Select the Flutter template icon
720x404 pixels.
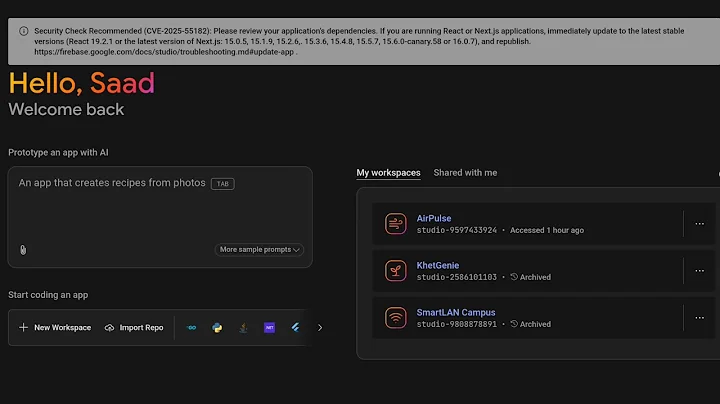pos(295,327)
